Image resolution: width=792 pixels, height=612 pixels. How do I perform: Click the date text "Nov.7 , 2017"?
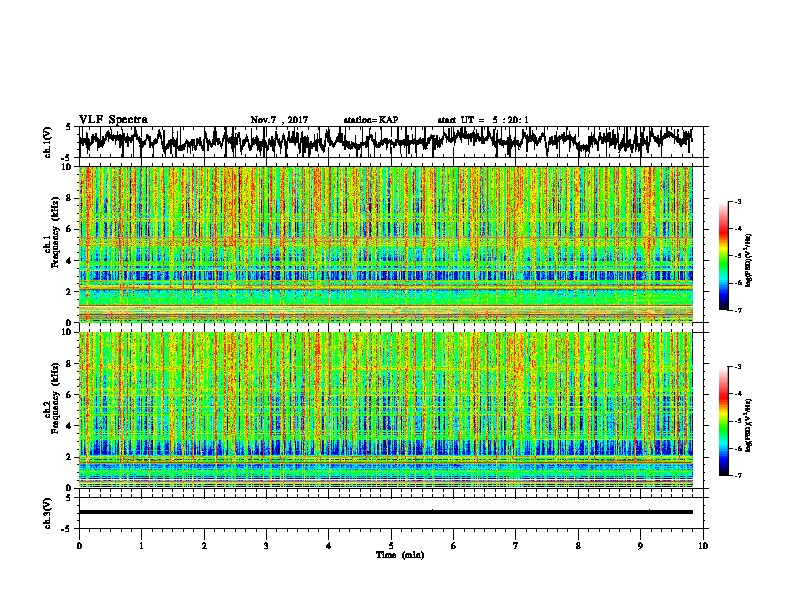click(279, 120)
